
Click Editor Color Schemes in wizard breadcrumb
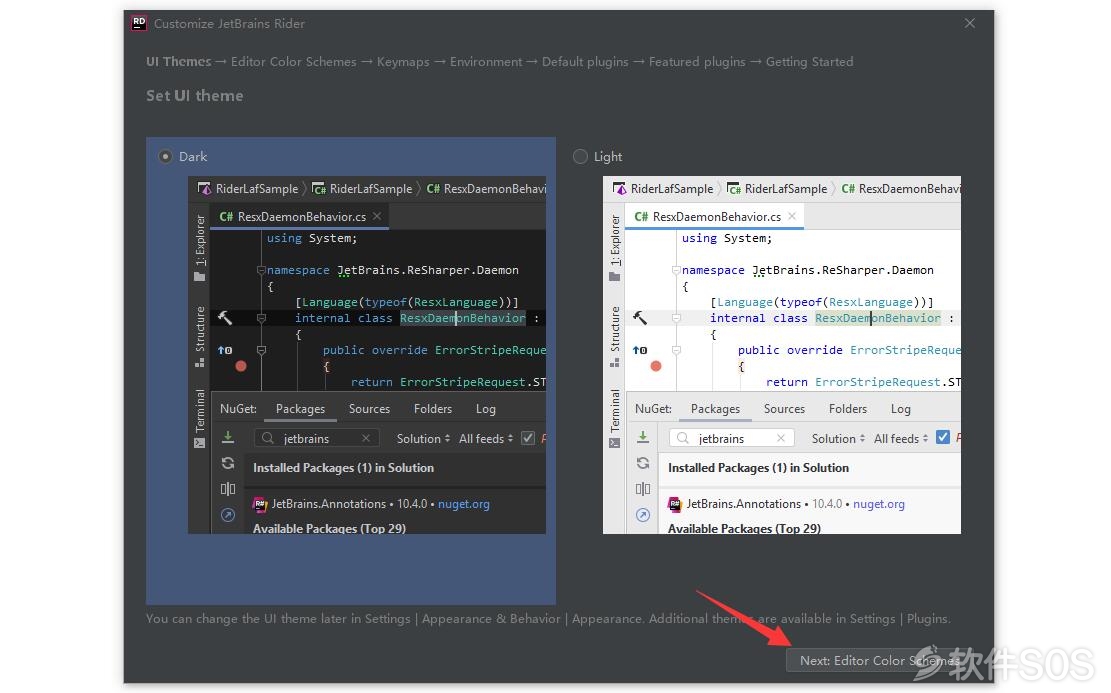pos(293,62)
